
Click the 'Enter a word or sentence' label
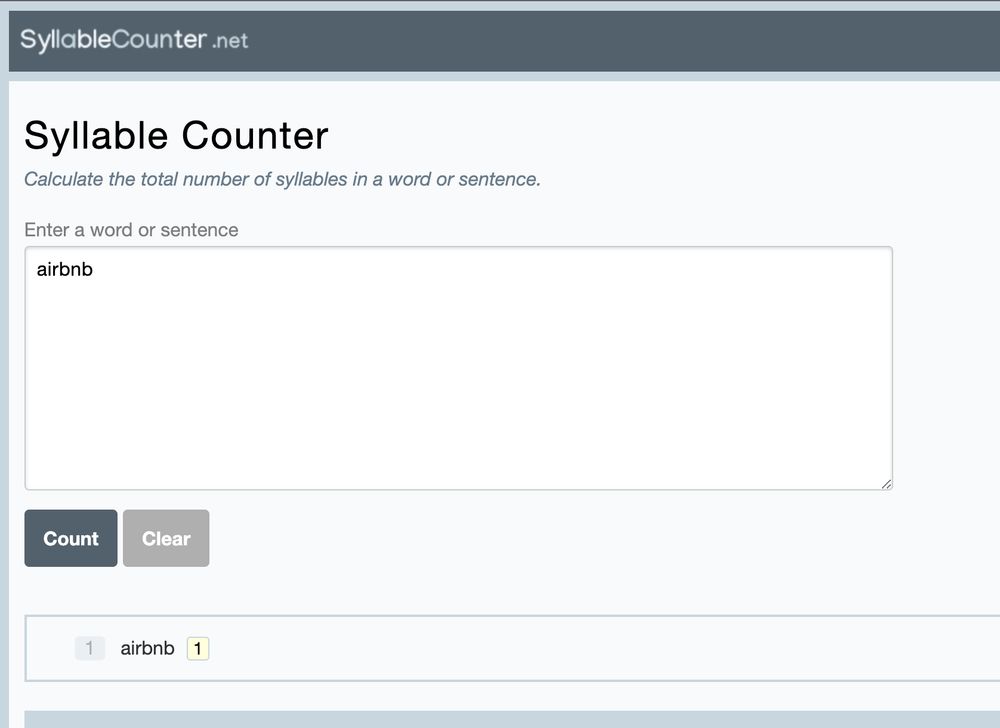(131, 229)
